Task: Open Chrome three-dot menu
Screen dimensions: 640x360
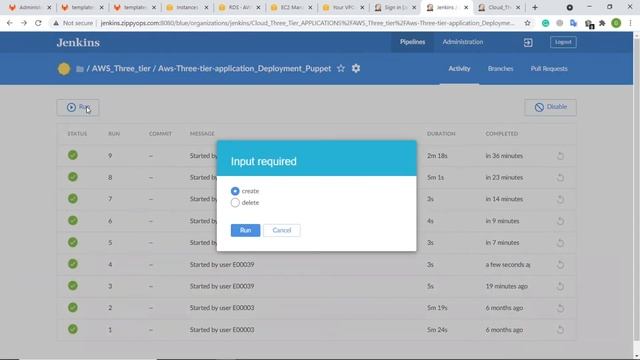Action: 630,23
